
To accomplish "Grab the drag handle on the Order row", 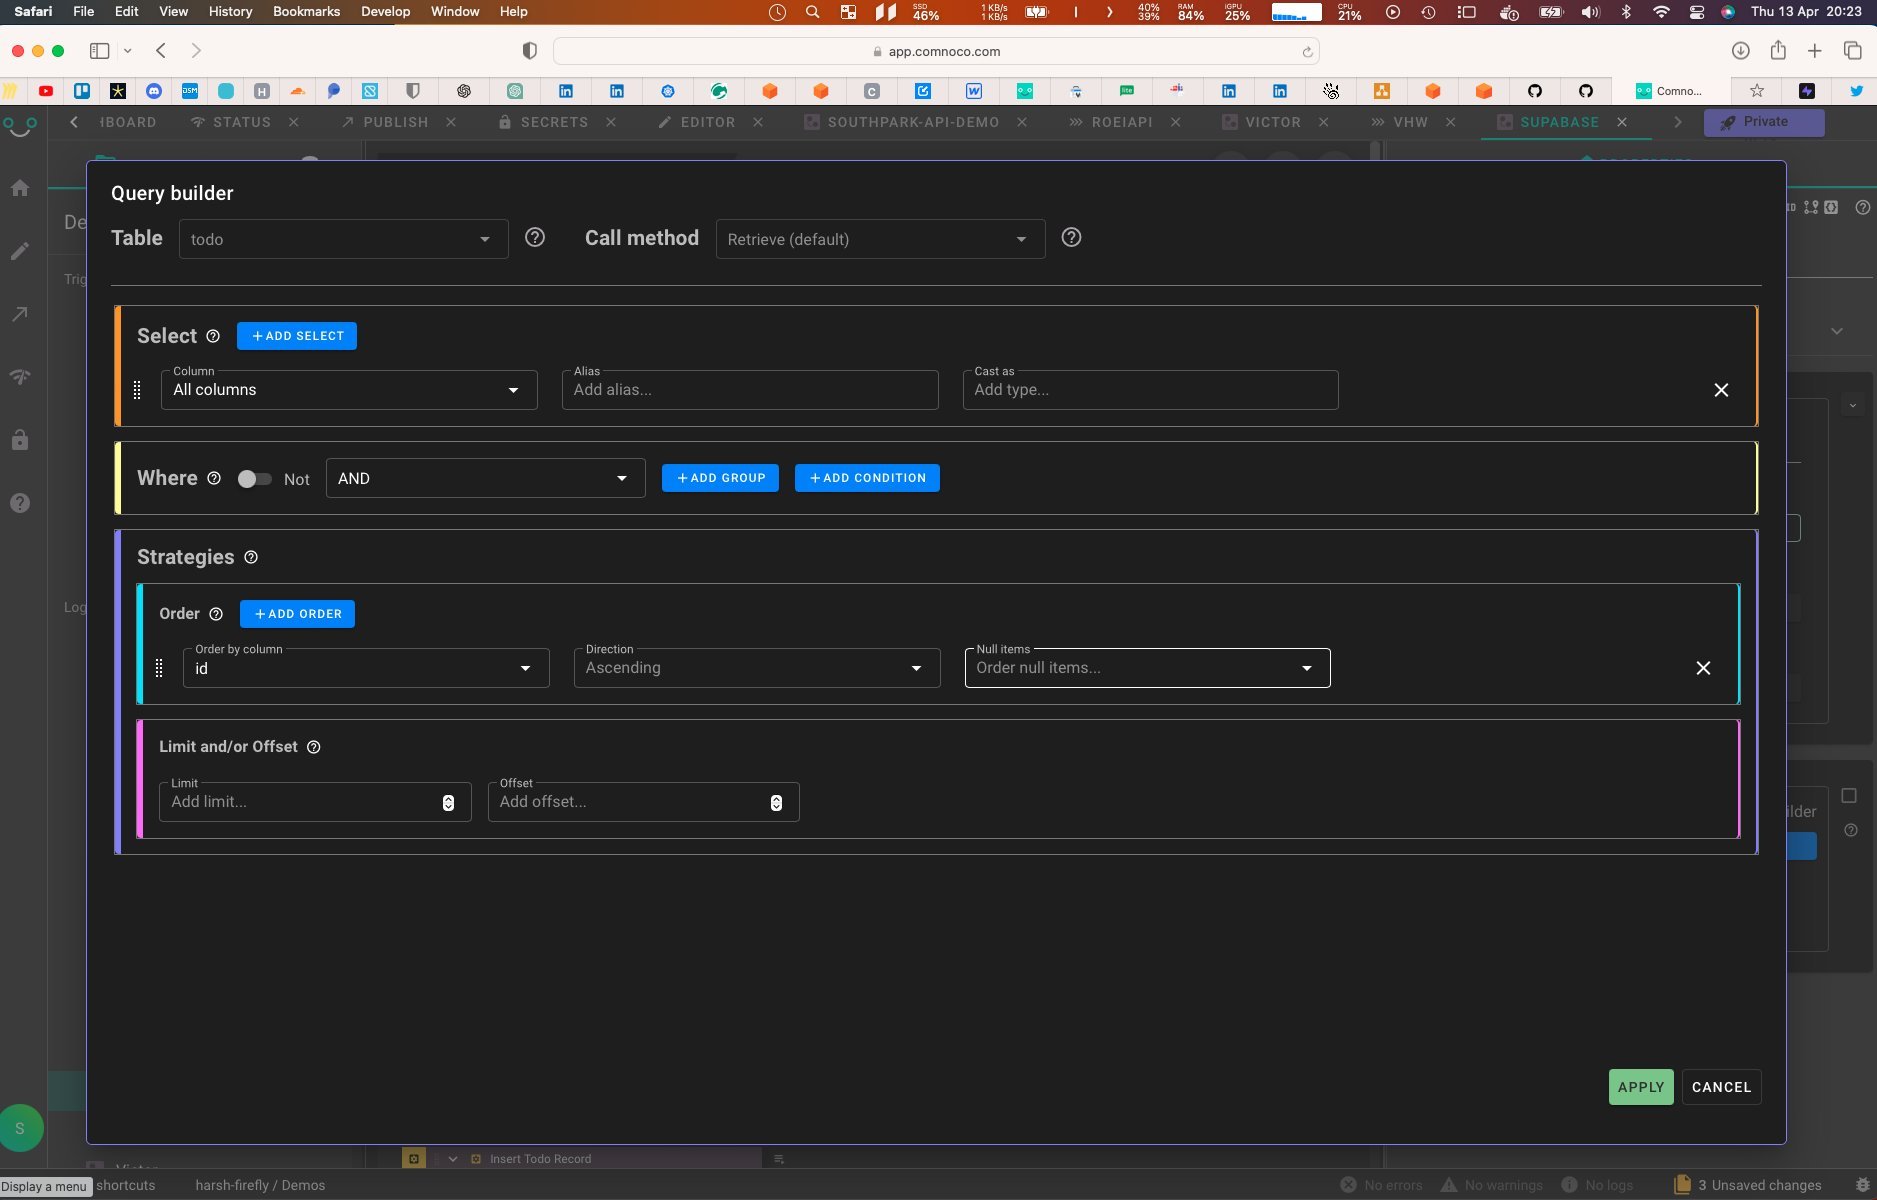I will [x=160, y=667].
